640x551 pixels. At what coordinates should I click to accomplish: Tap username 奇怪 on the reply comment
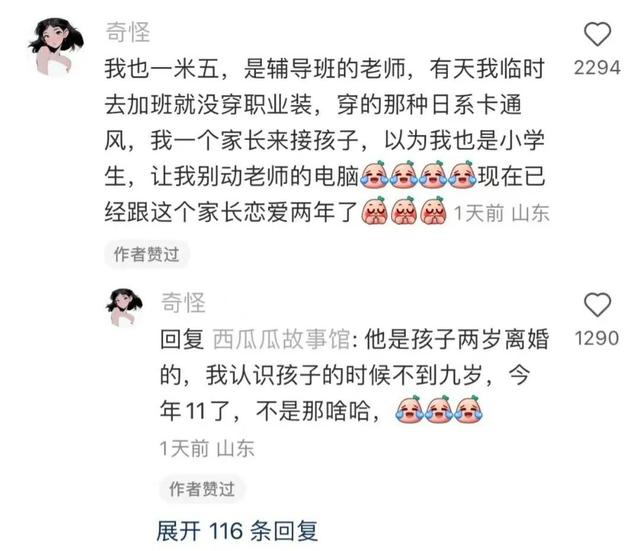click(183, 303)
